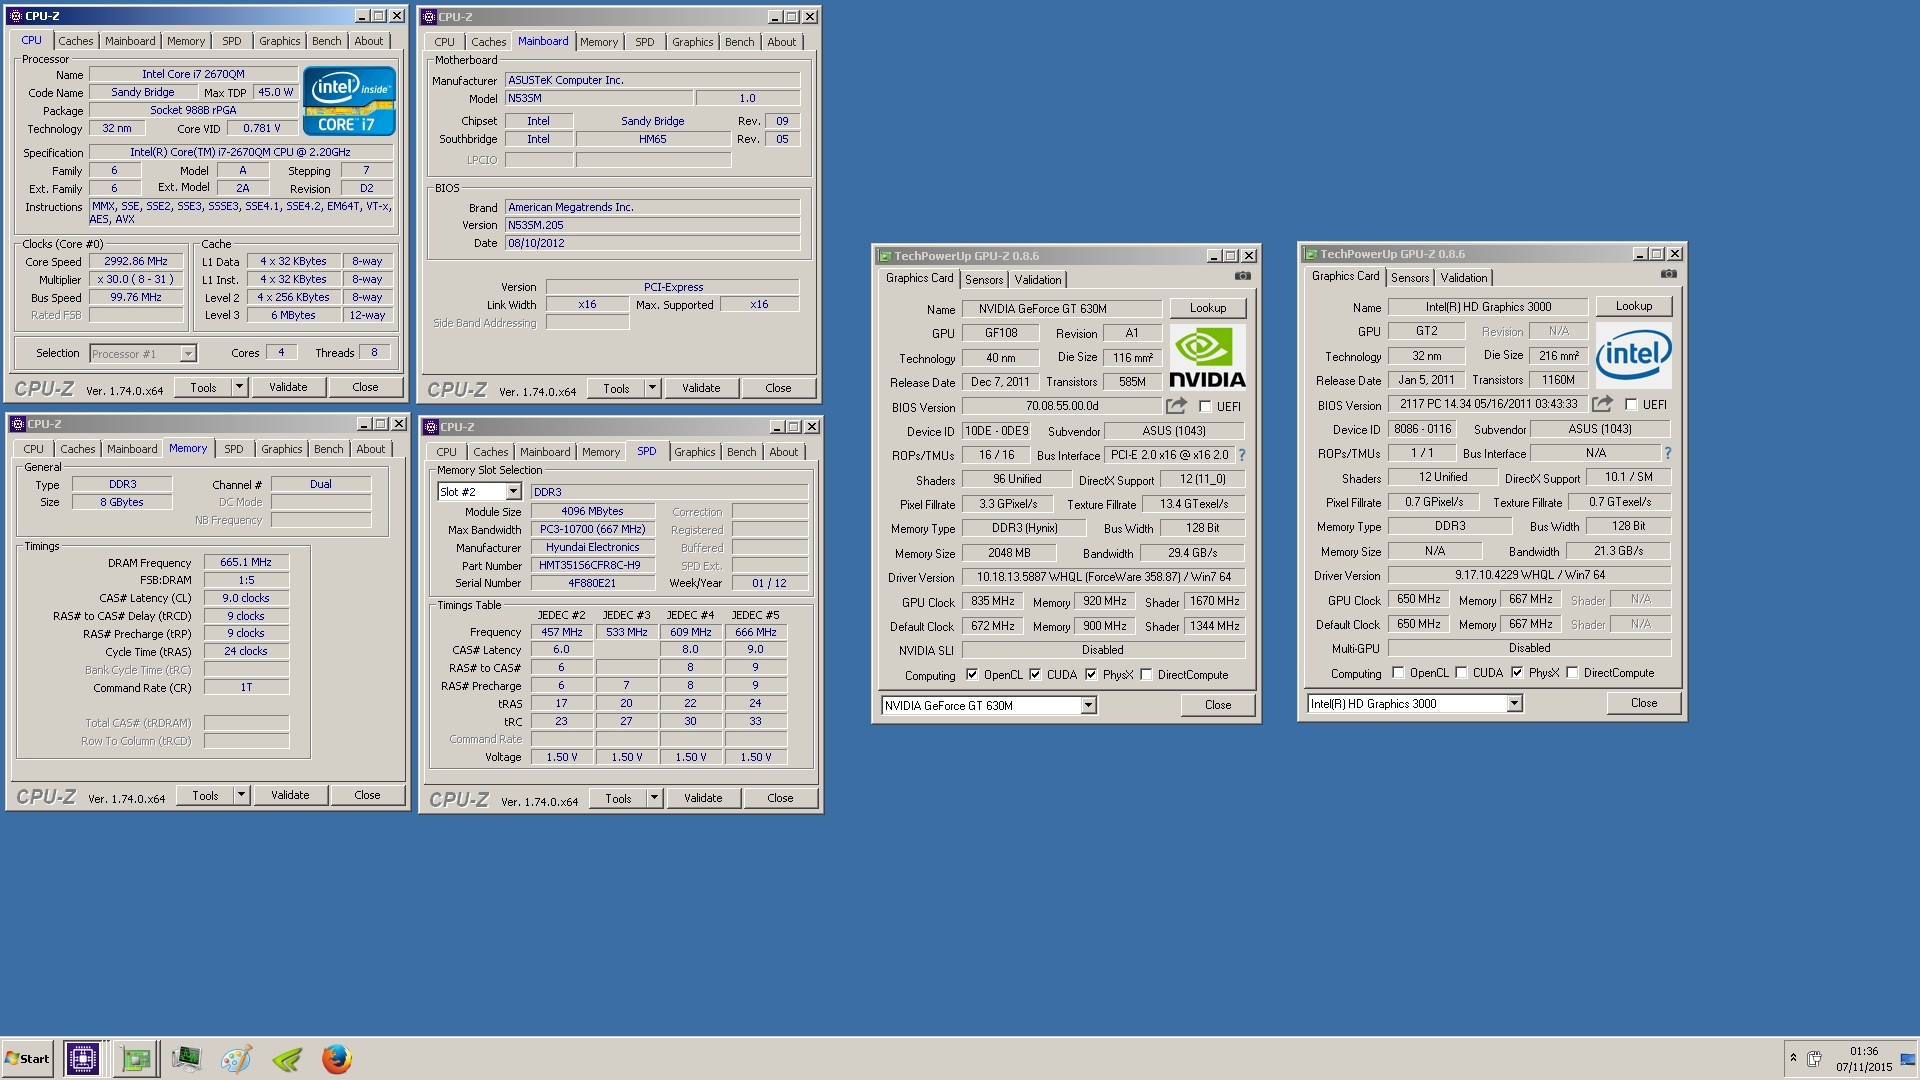Screen dimensions: 1920x1080
Task: Click the Show Desktop tray icon
Action: coord(1908,1058)
